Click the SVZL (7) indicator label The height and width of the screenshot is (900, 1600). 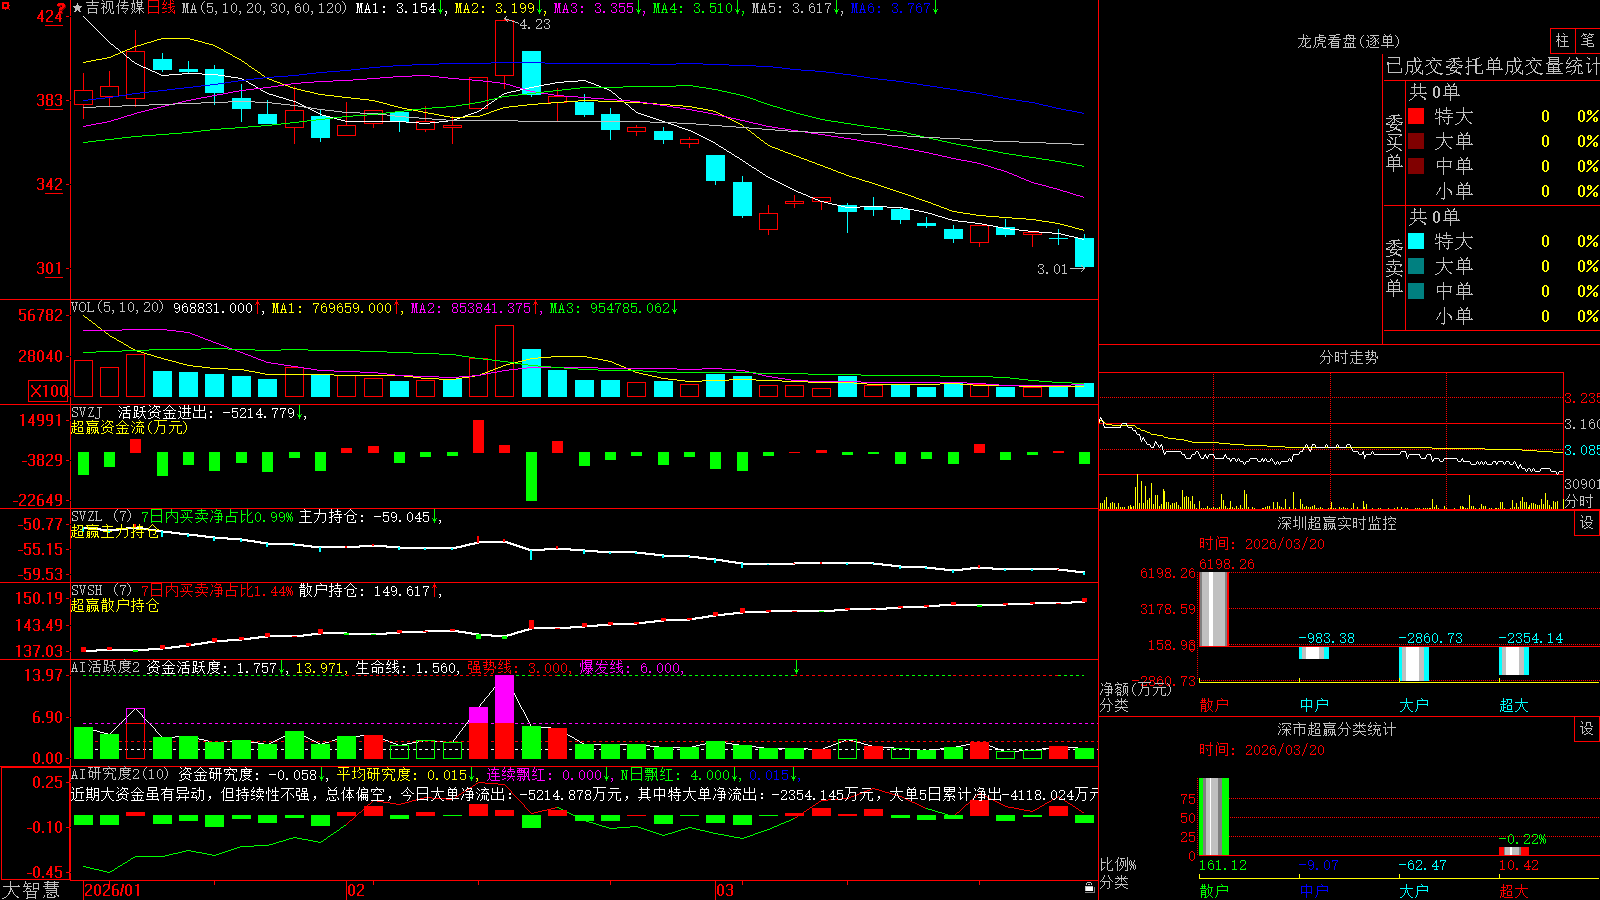(102, 516)
